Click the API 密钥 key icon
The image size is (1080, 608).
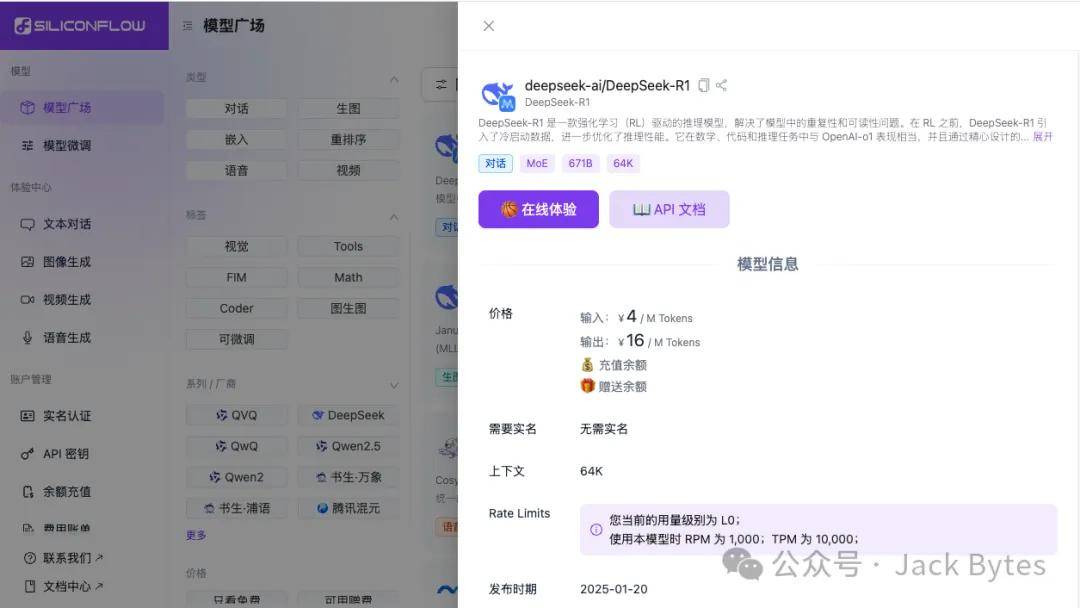tap(28, 454)
